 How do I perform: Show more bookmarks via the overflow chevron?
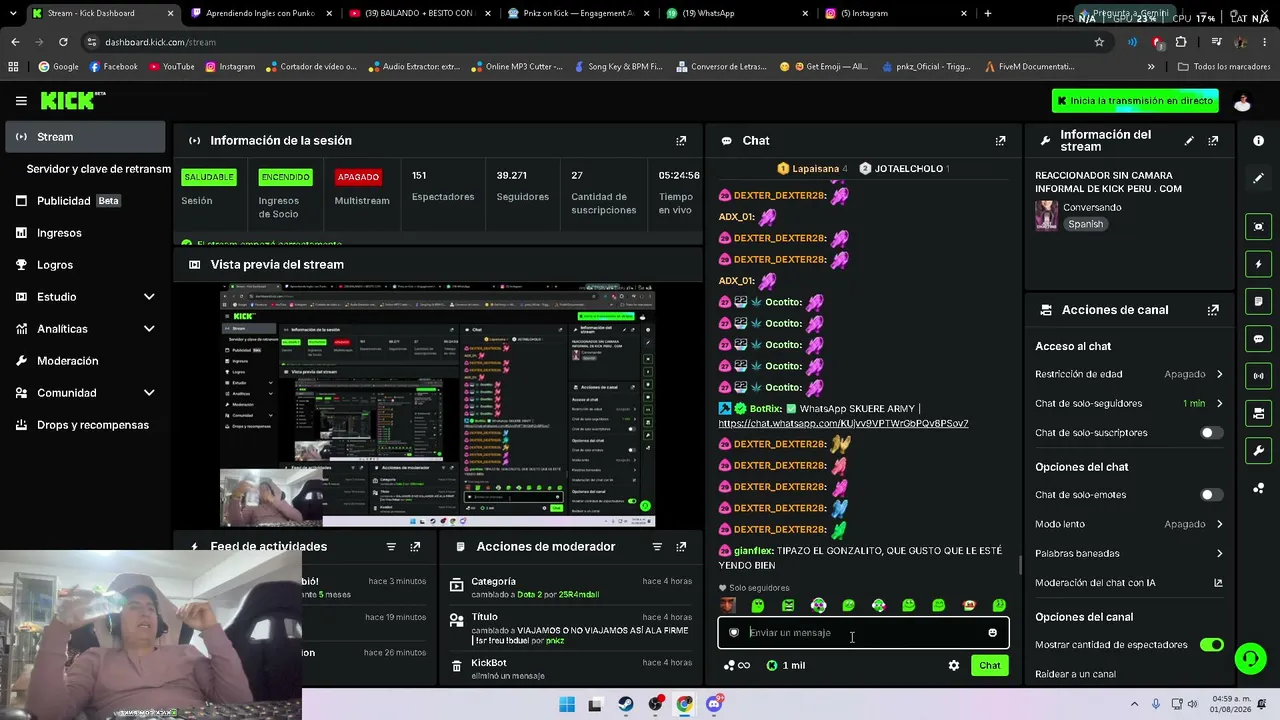[1151, 67]
